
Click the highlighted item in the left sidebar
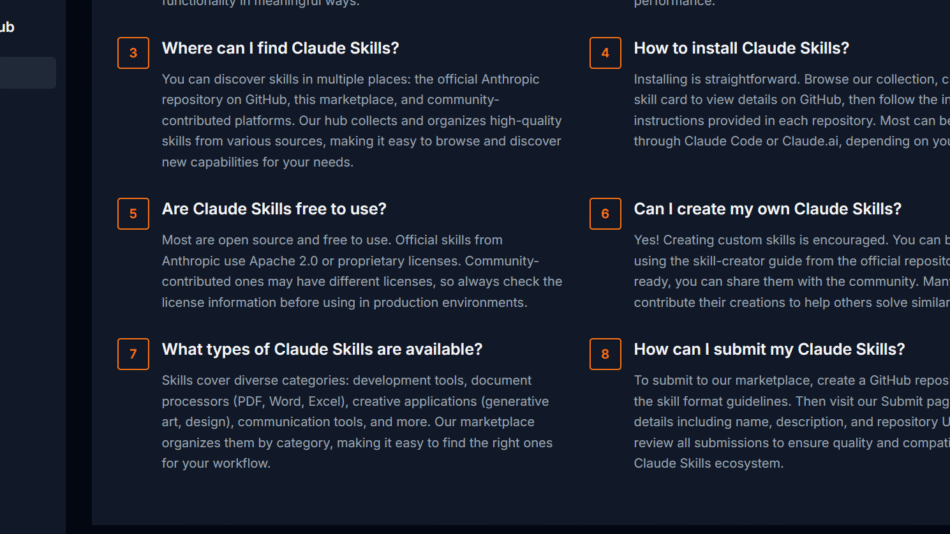coord(27,73)
